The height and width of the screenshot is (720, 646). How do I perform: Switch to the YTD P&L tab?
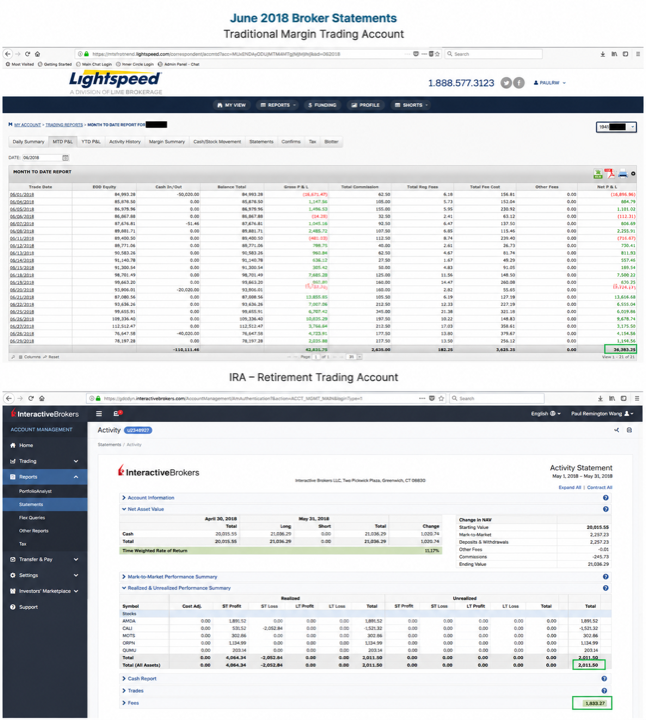(x=91, y=141)
